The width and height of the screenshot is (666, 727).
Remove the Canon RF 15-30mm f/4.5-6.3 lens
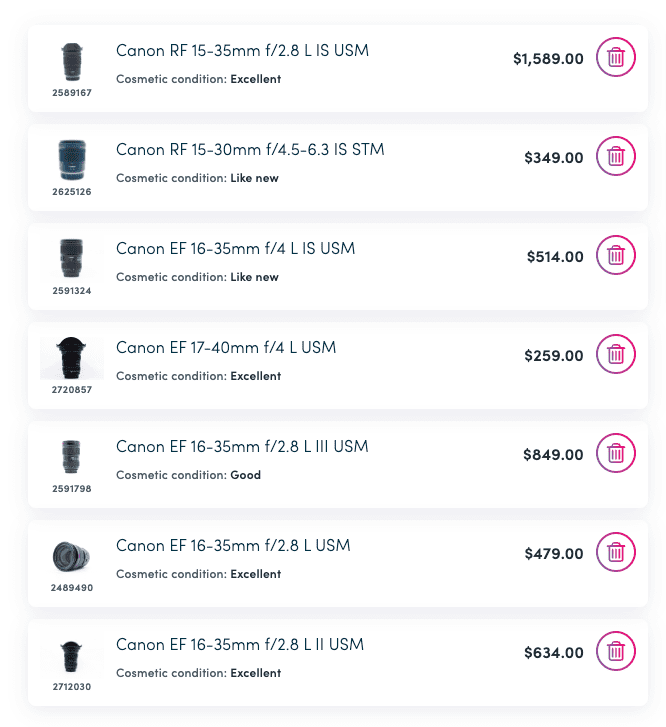click(x=616, y=157)
